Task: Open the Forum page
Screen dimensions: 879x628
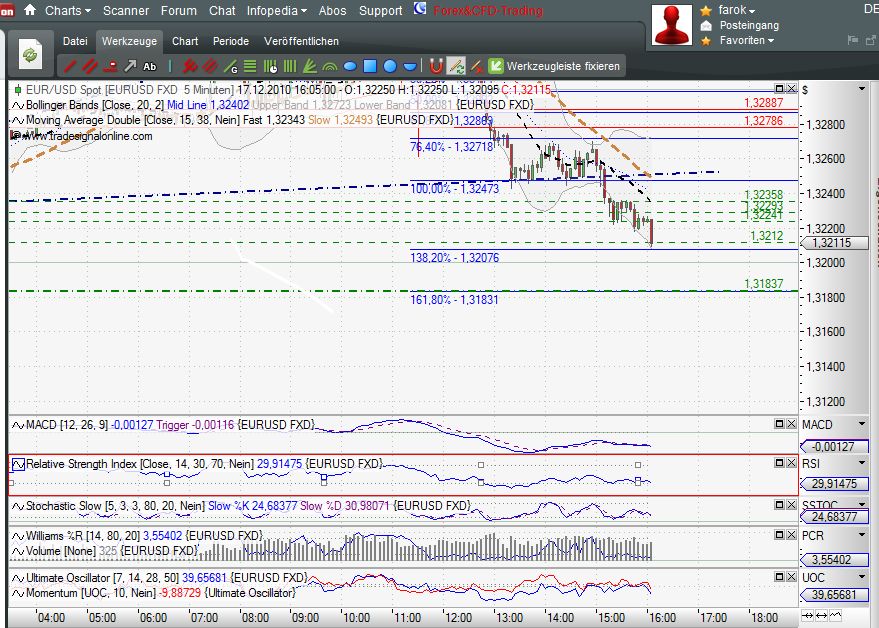Action: 178,10
